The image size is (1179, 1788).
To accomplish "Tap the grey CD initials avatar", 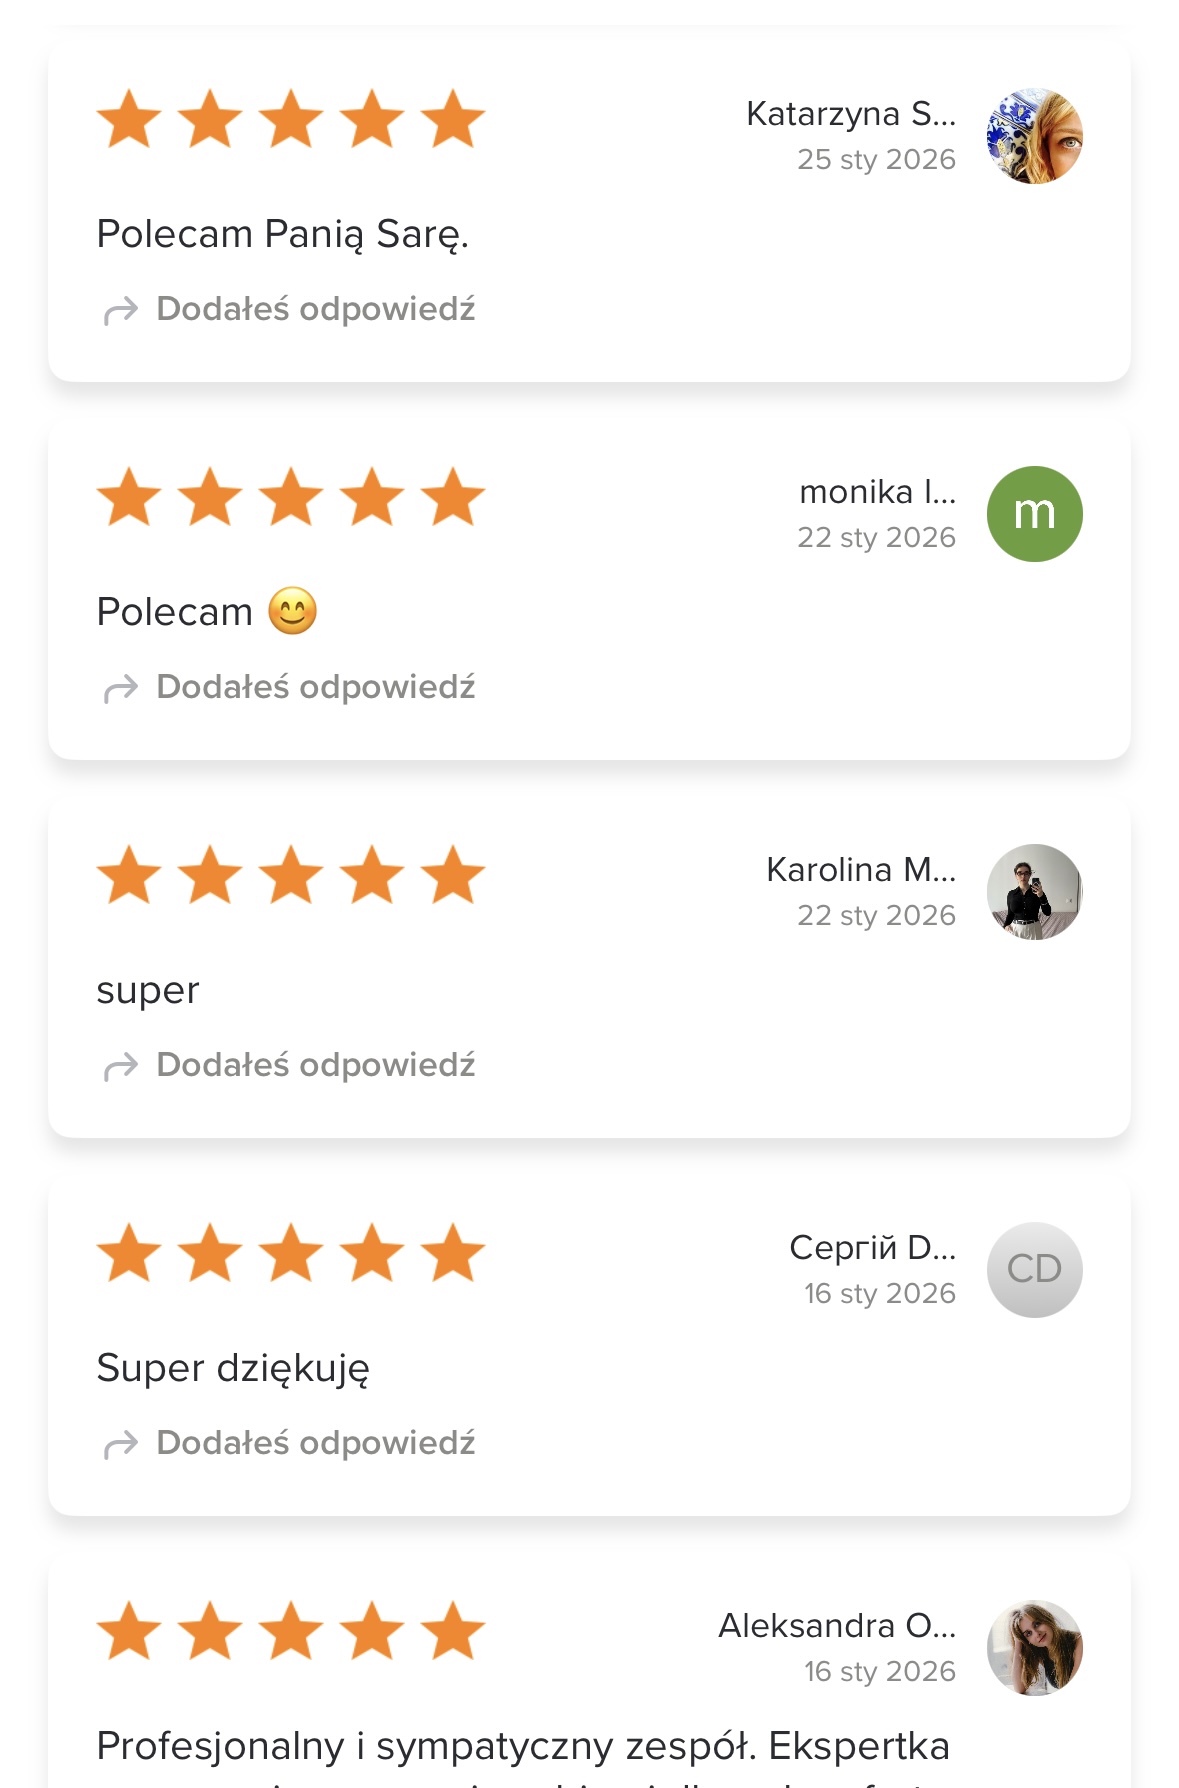I will click(x=1034, y=1270).
